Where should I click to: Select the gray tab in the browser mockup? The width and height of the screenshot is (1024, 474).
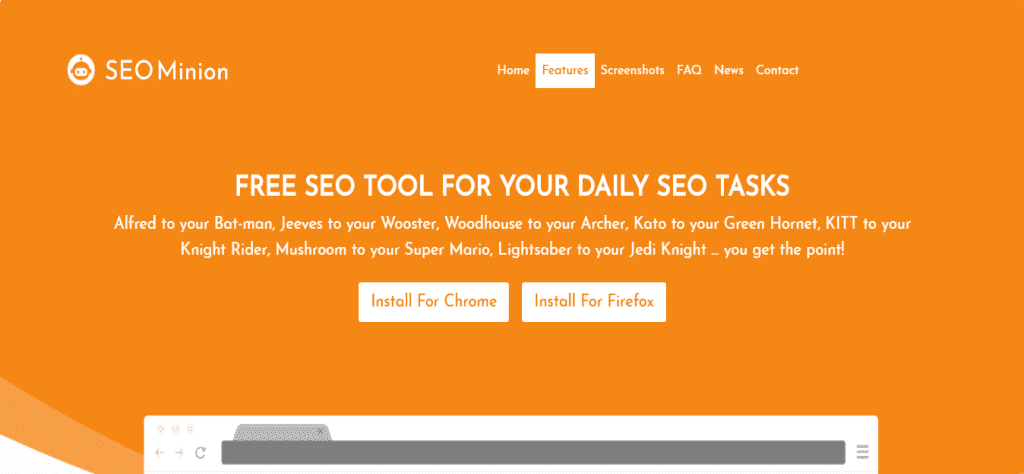[x=282, y=432]
